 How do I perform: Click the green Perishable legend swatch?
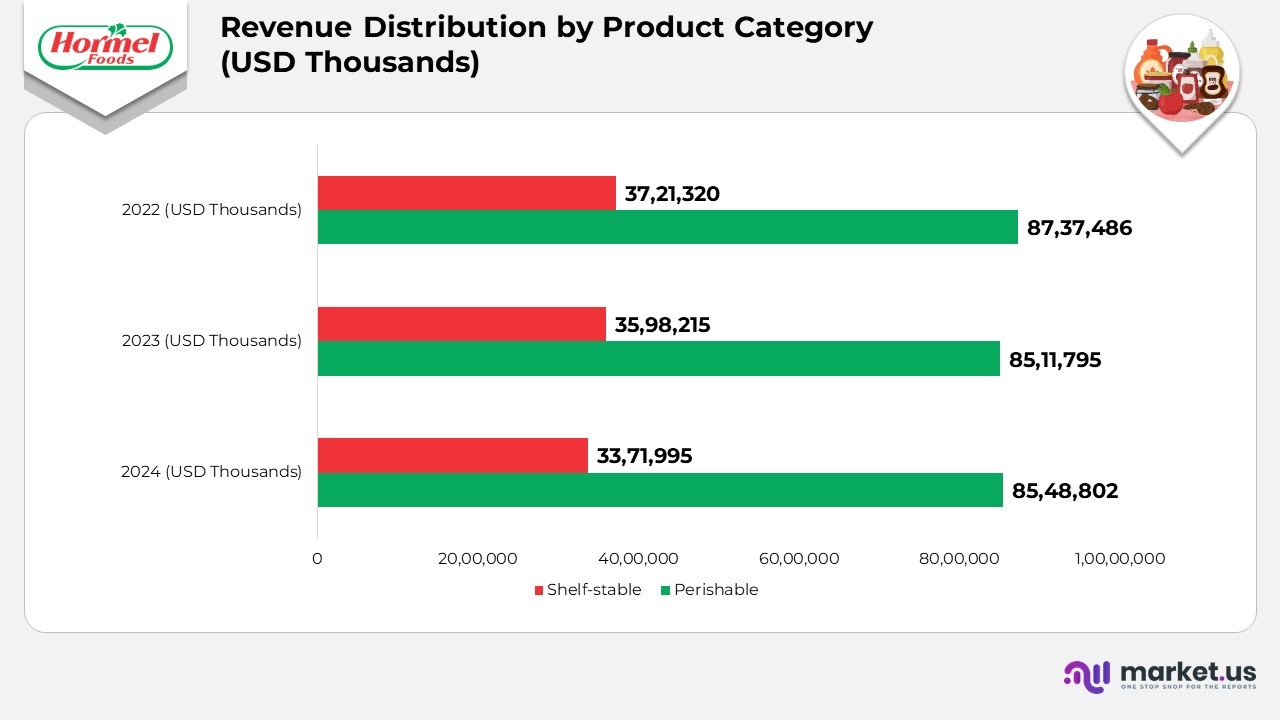pos(666,590)
